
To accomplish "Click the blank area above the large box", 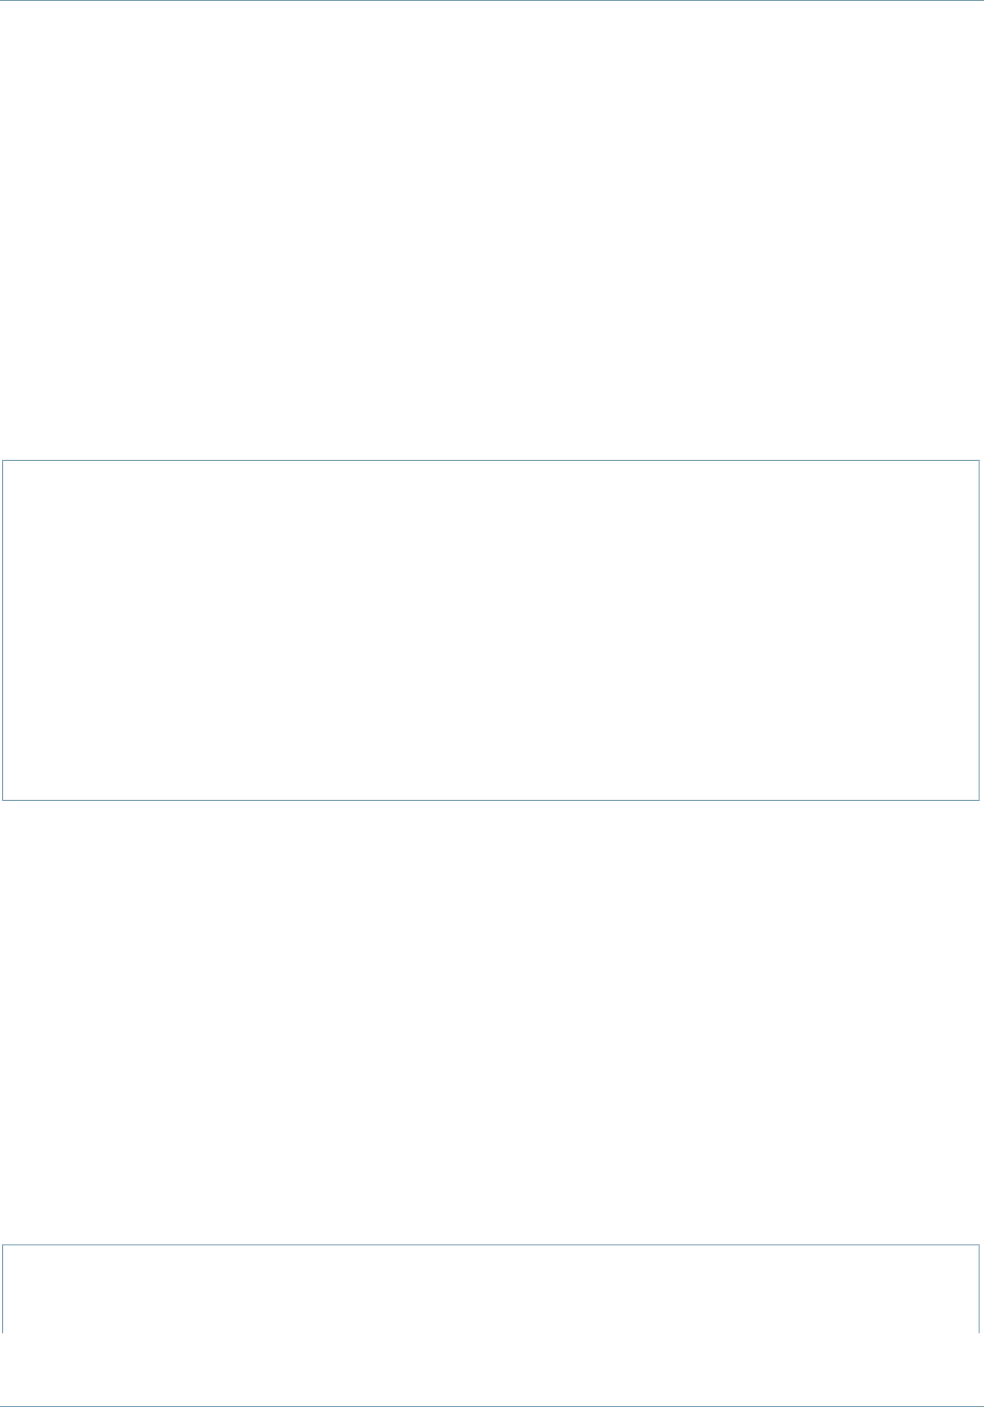I will (x=490, y=230).
